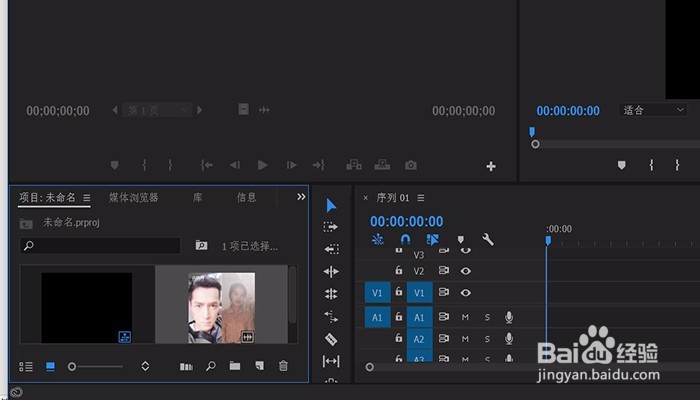Image resolution: width=700 pixels, height=400 pixels.
Task: Select A1 source patch button
Action: 377,317
